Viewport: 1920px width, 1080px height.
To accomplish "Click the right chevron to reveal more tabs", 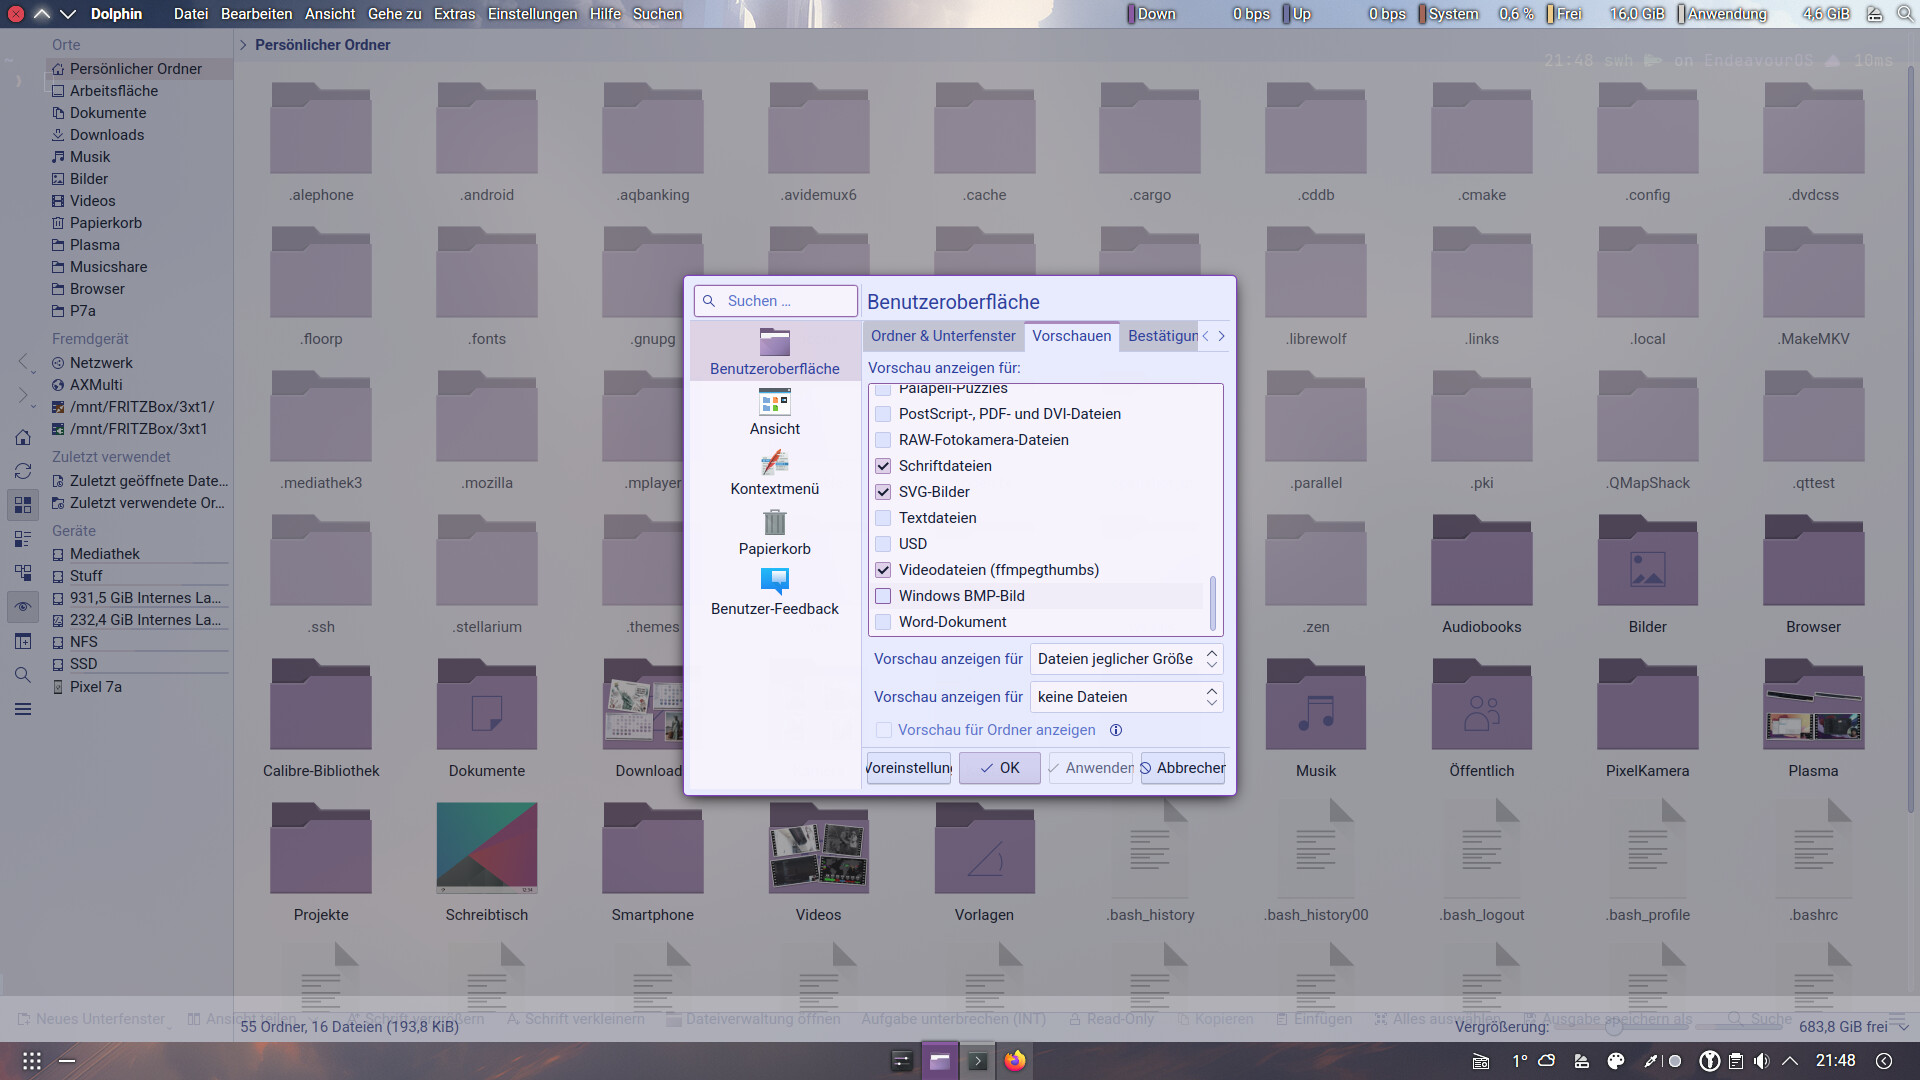I will pos(1220,336).
